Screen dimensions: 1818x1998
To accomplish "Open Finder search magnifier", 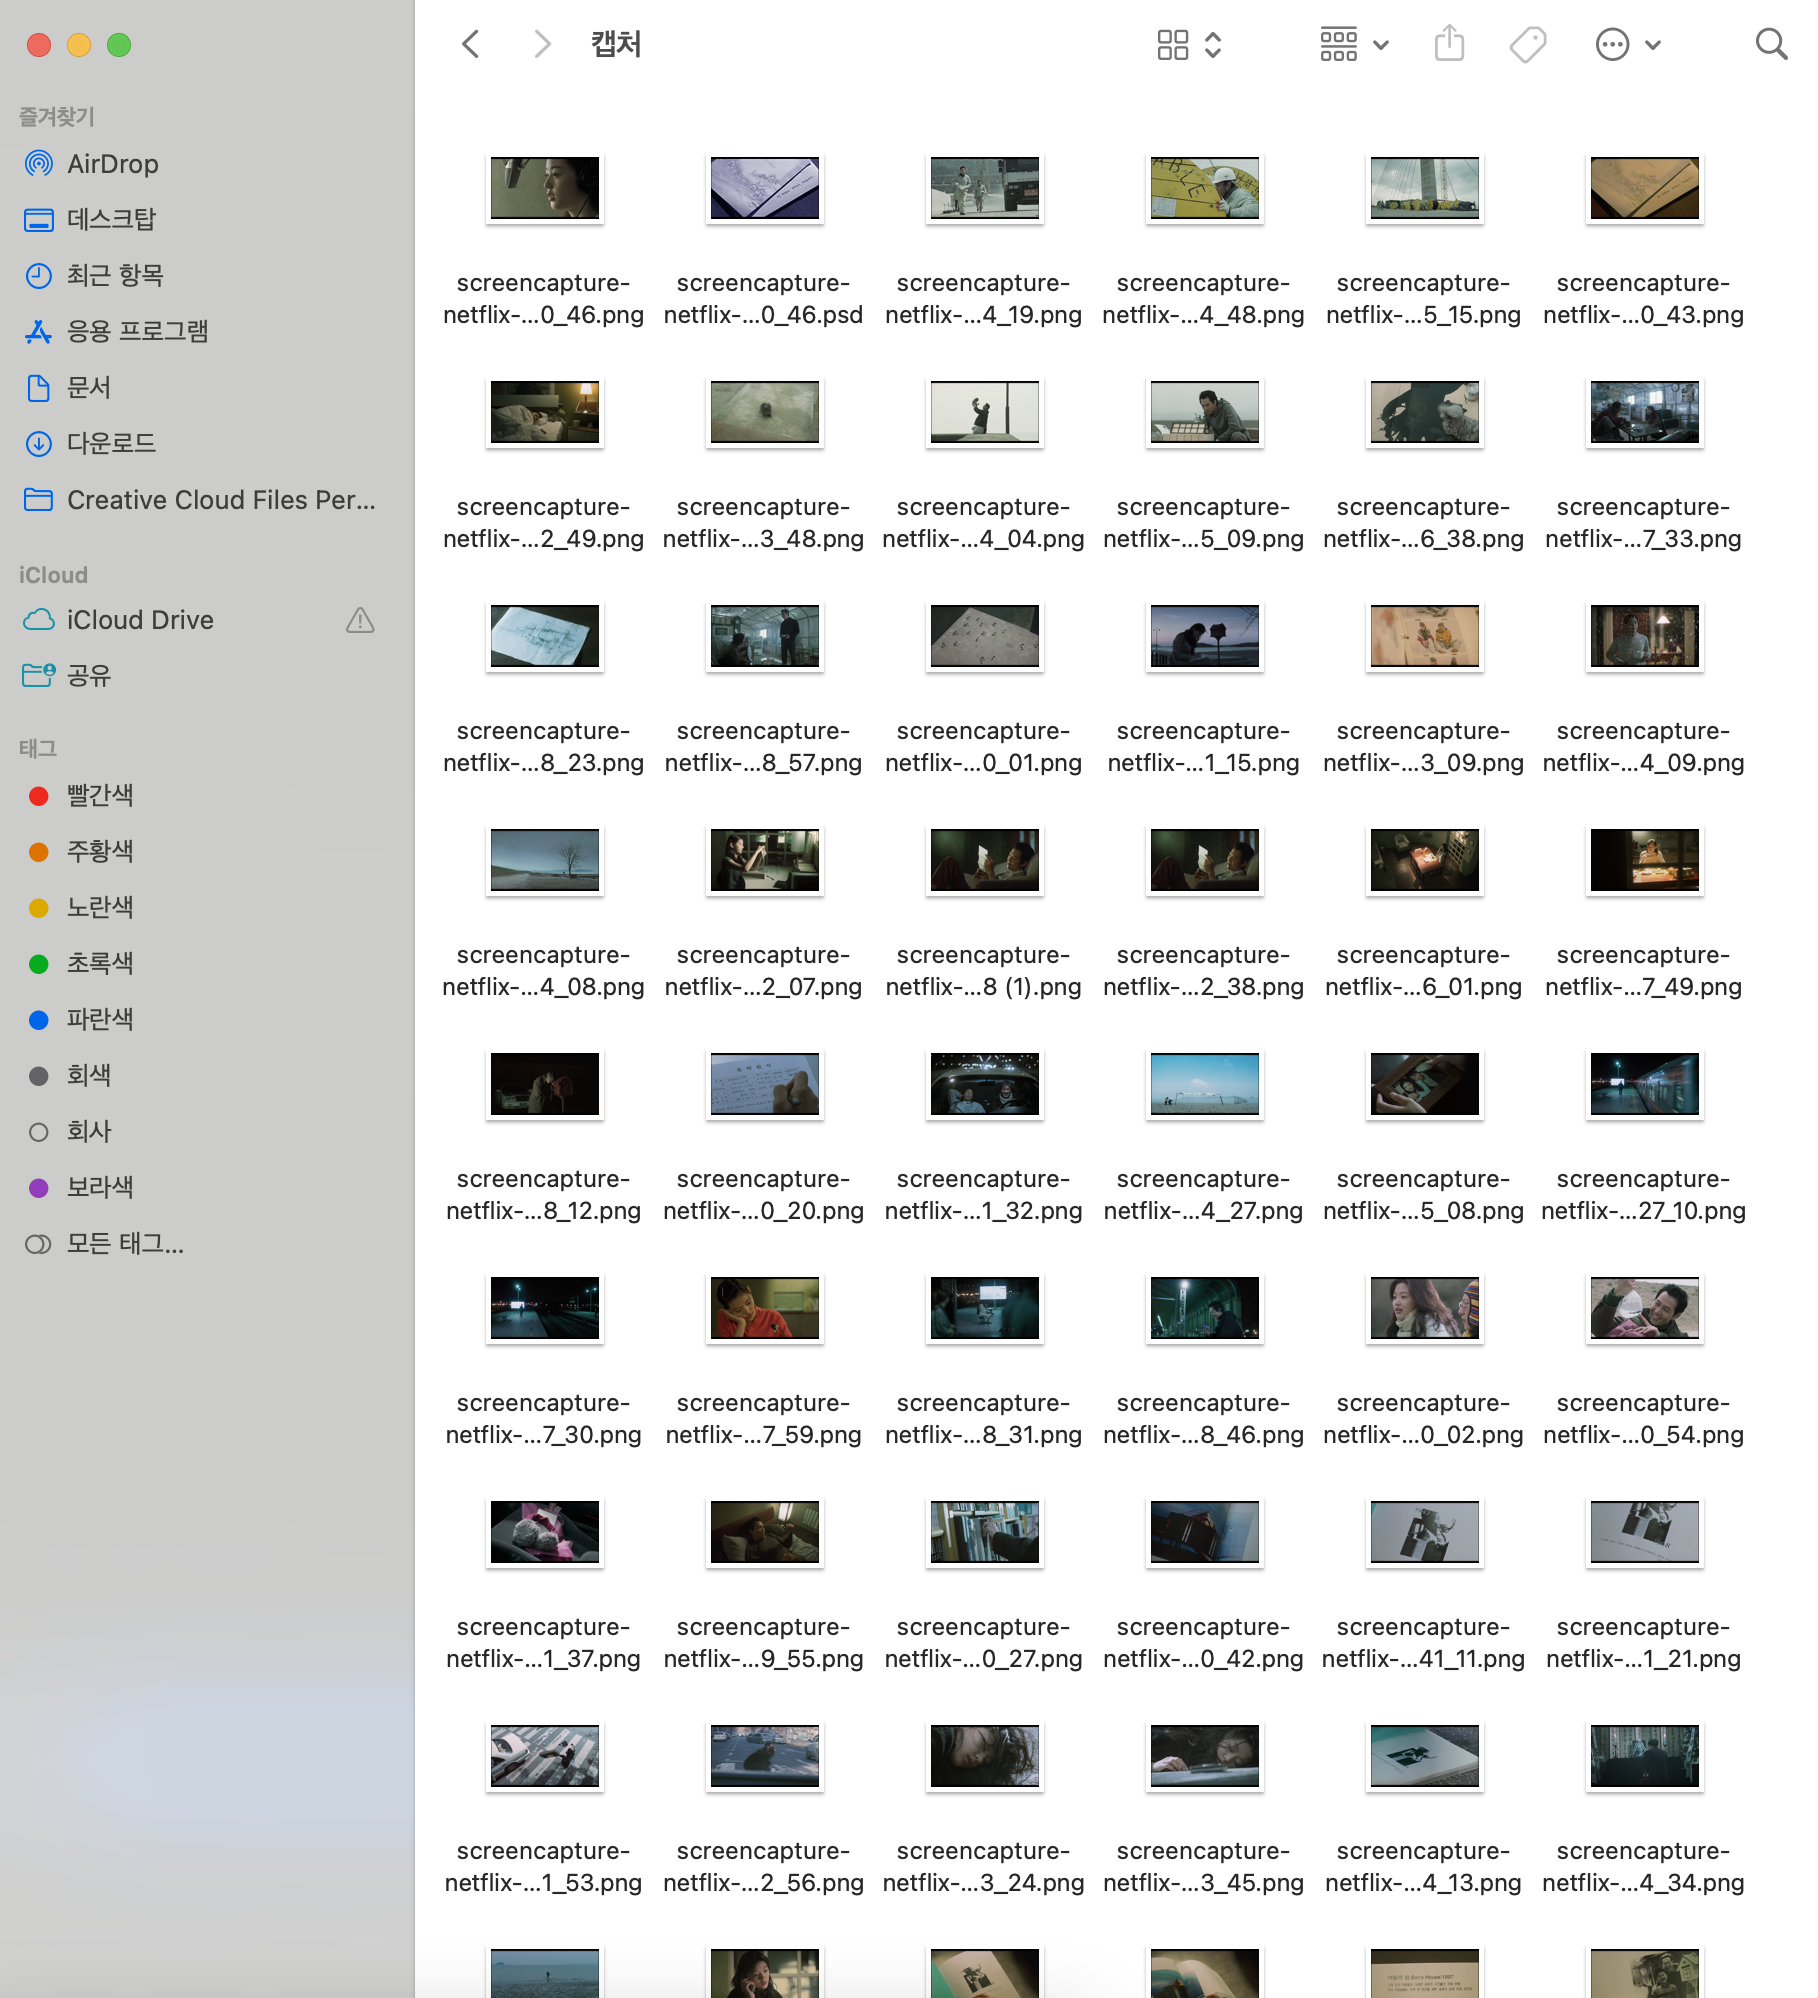I will [1771, 44].
